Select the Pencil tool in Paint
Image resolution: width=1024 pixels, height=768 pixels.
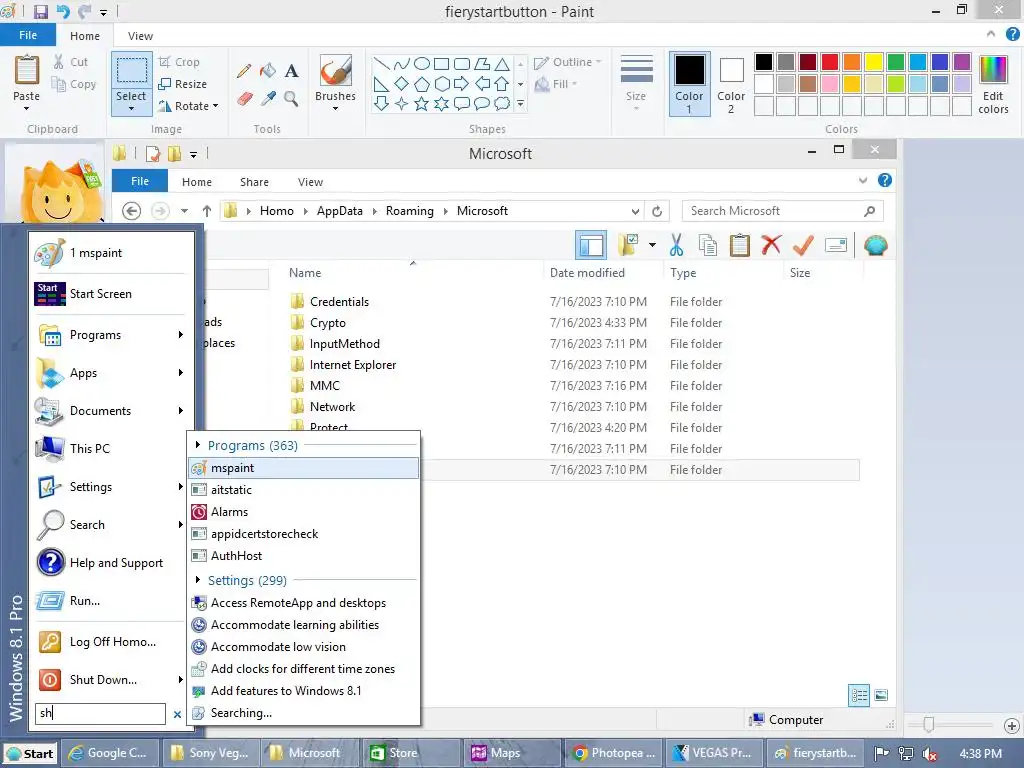(x=244, y=71)
